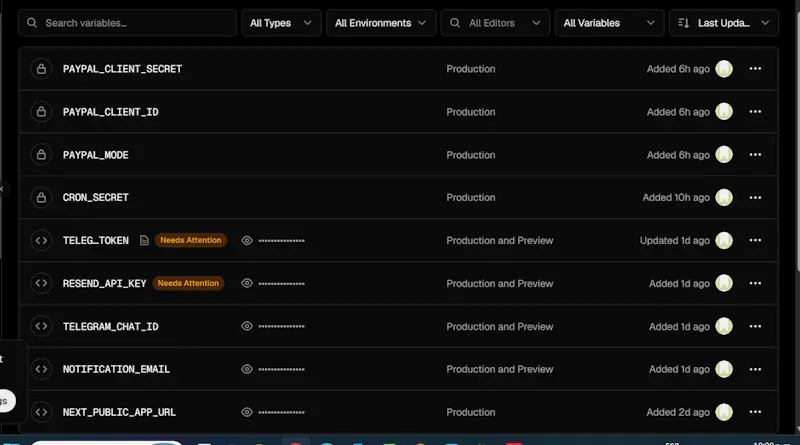Viewport: 800px width, 445px height.
Task: Click the Needs Attention badge on TELEG_TOKEN
Action: [191, 240]
